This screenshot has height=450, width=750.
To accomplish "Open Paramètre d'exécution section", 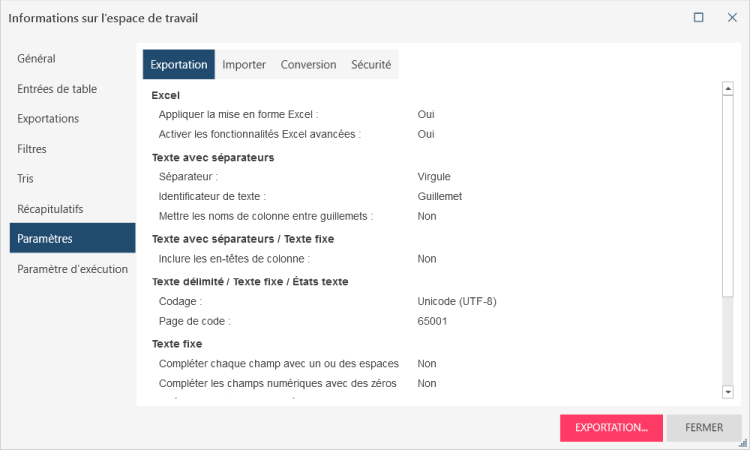I will 72,269.
